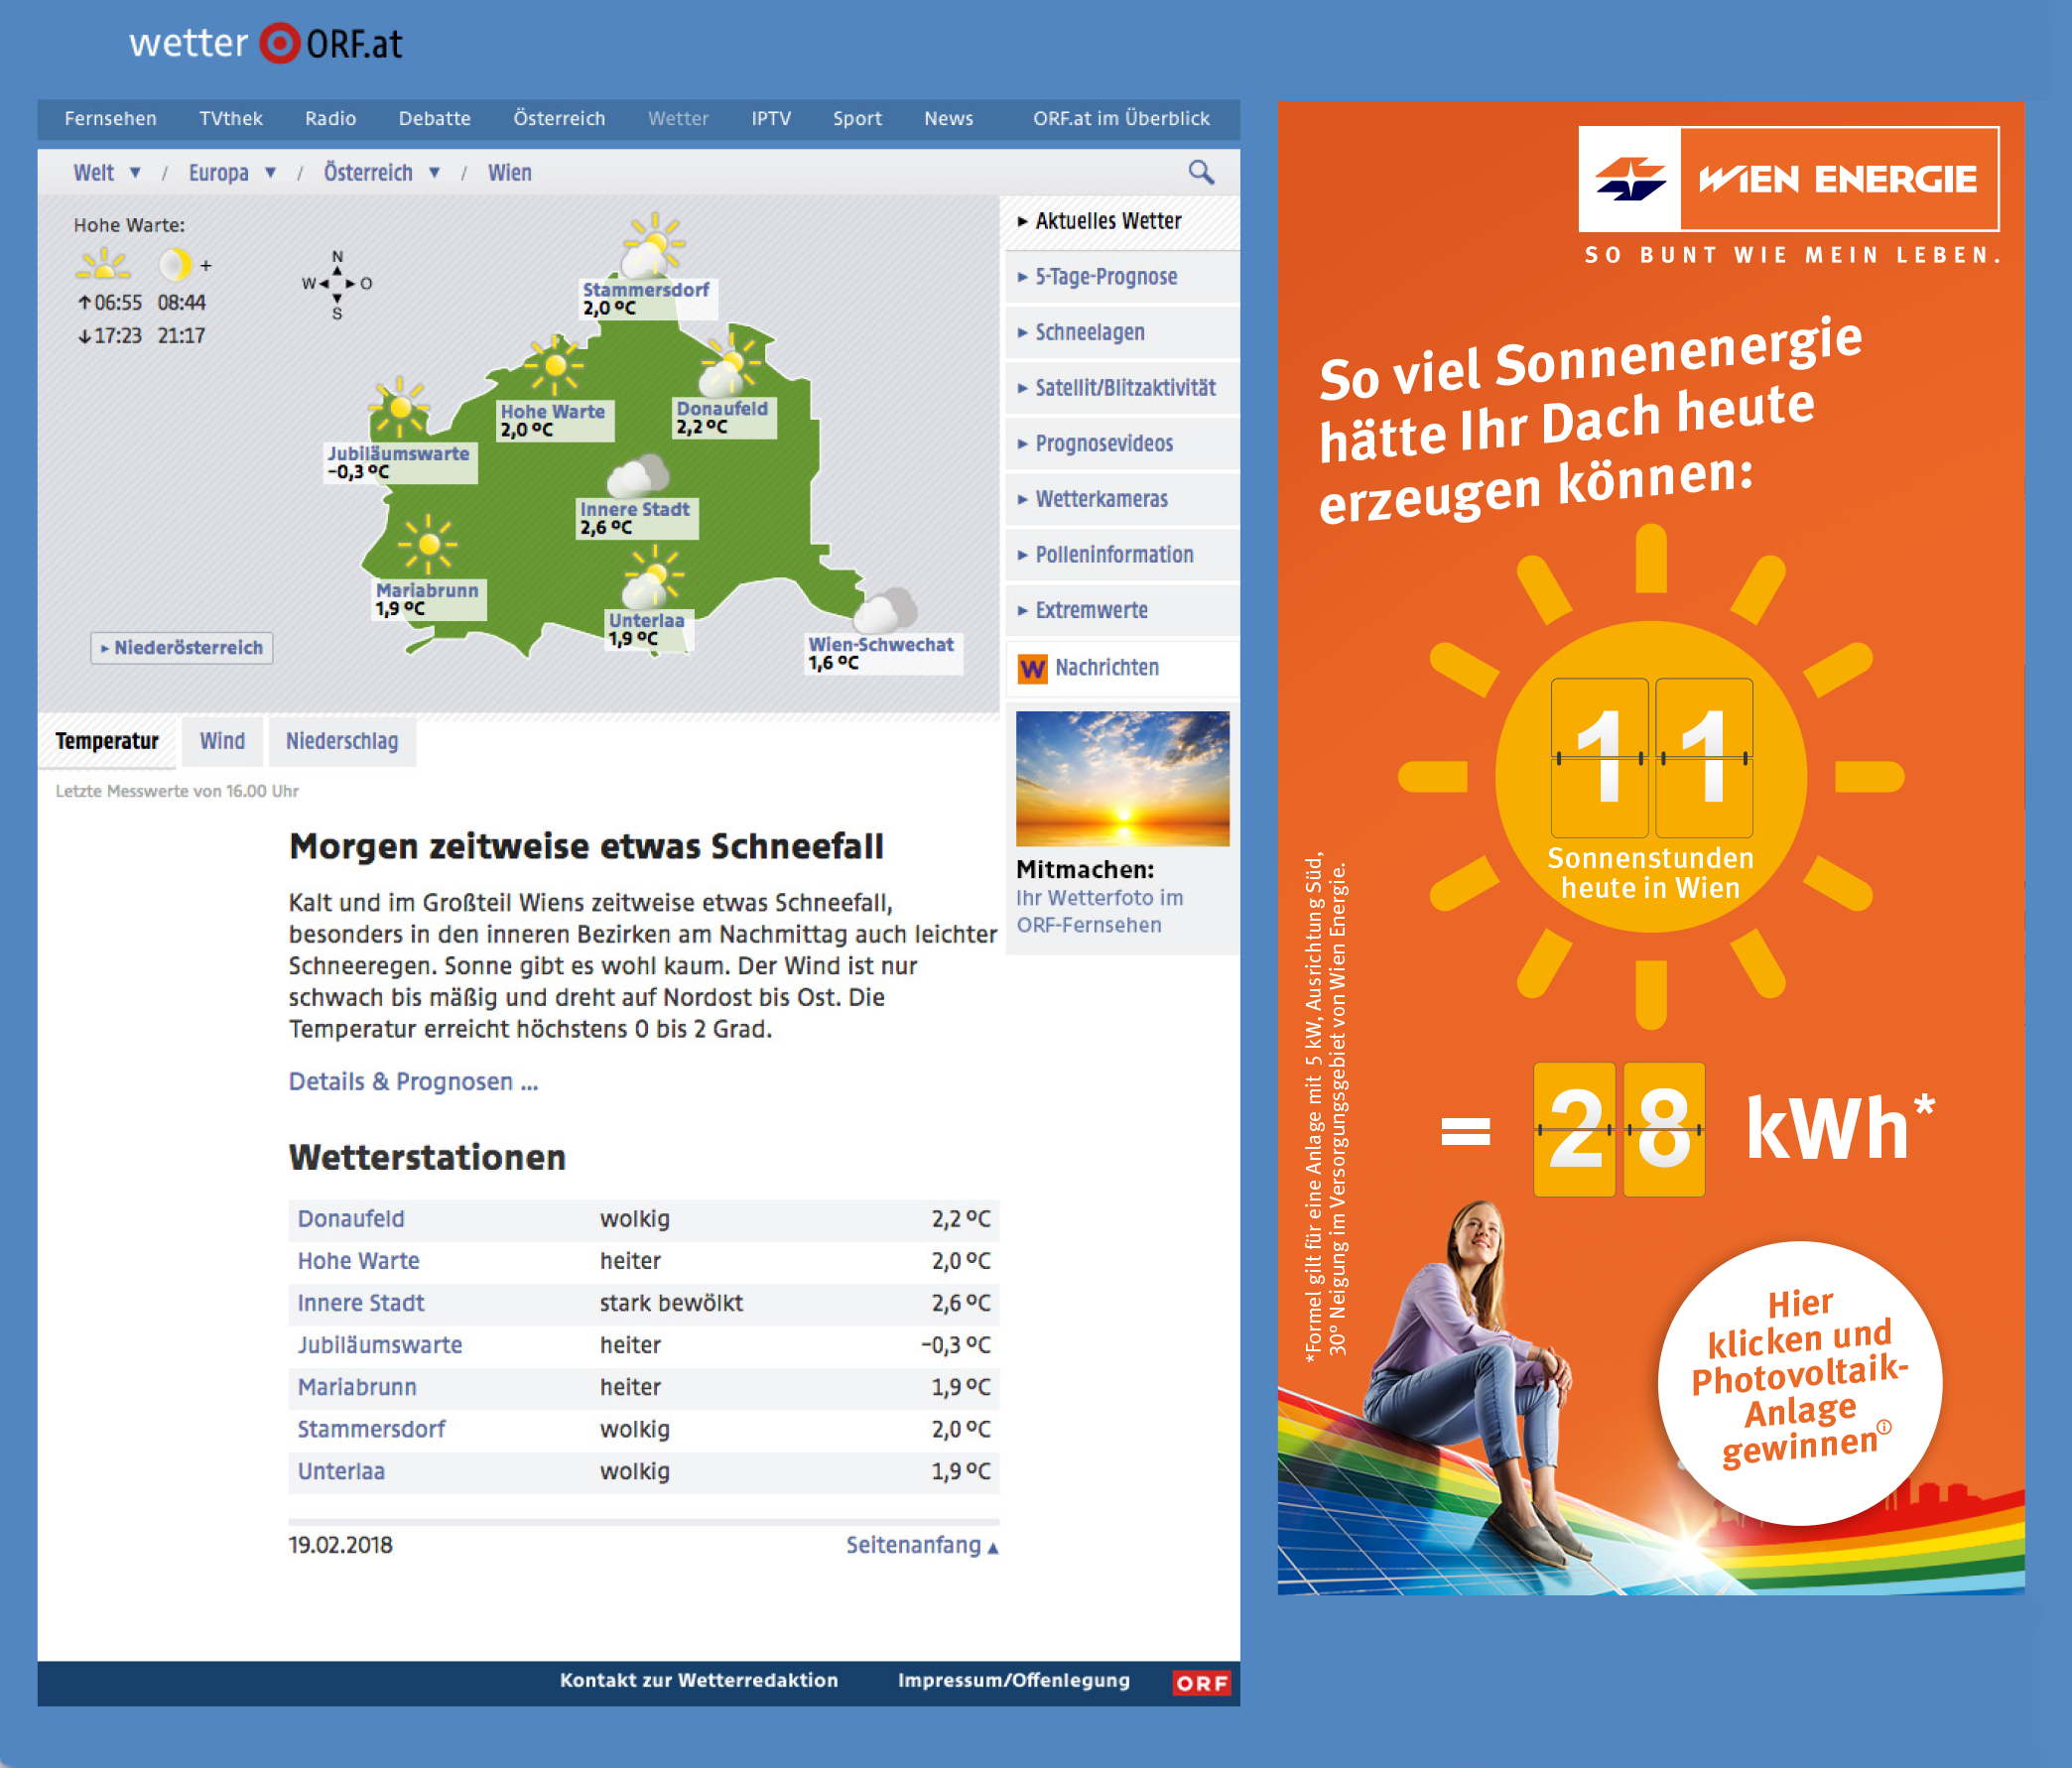Click Impressum/Offenlegung footer link
Screen dimensions: 2072x1768
(1014, 1681)
